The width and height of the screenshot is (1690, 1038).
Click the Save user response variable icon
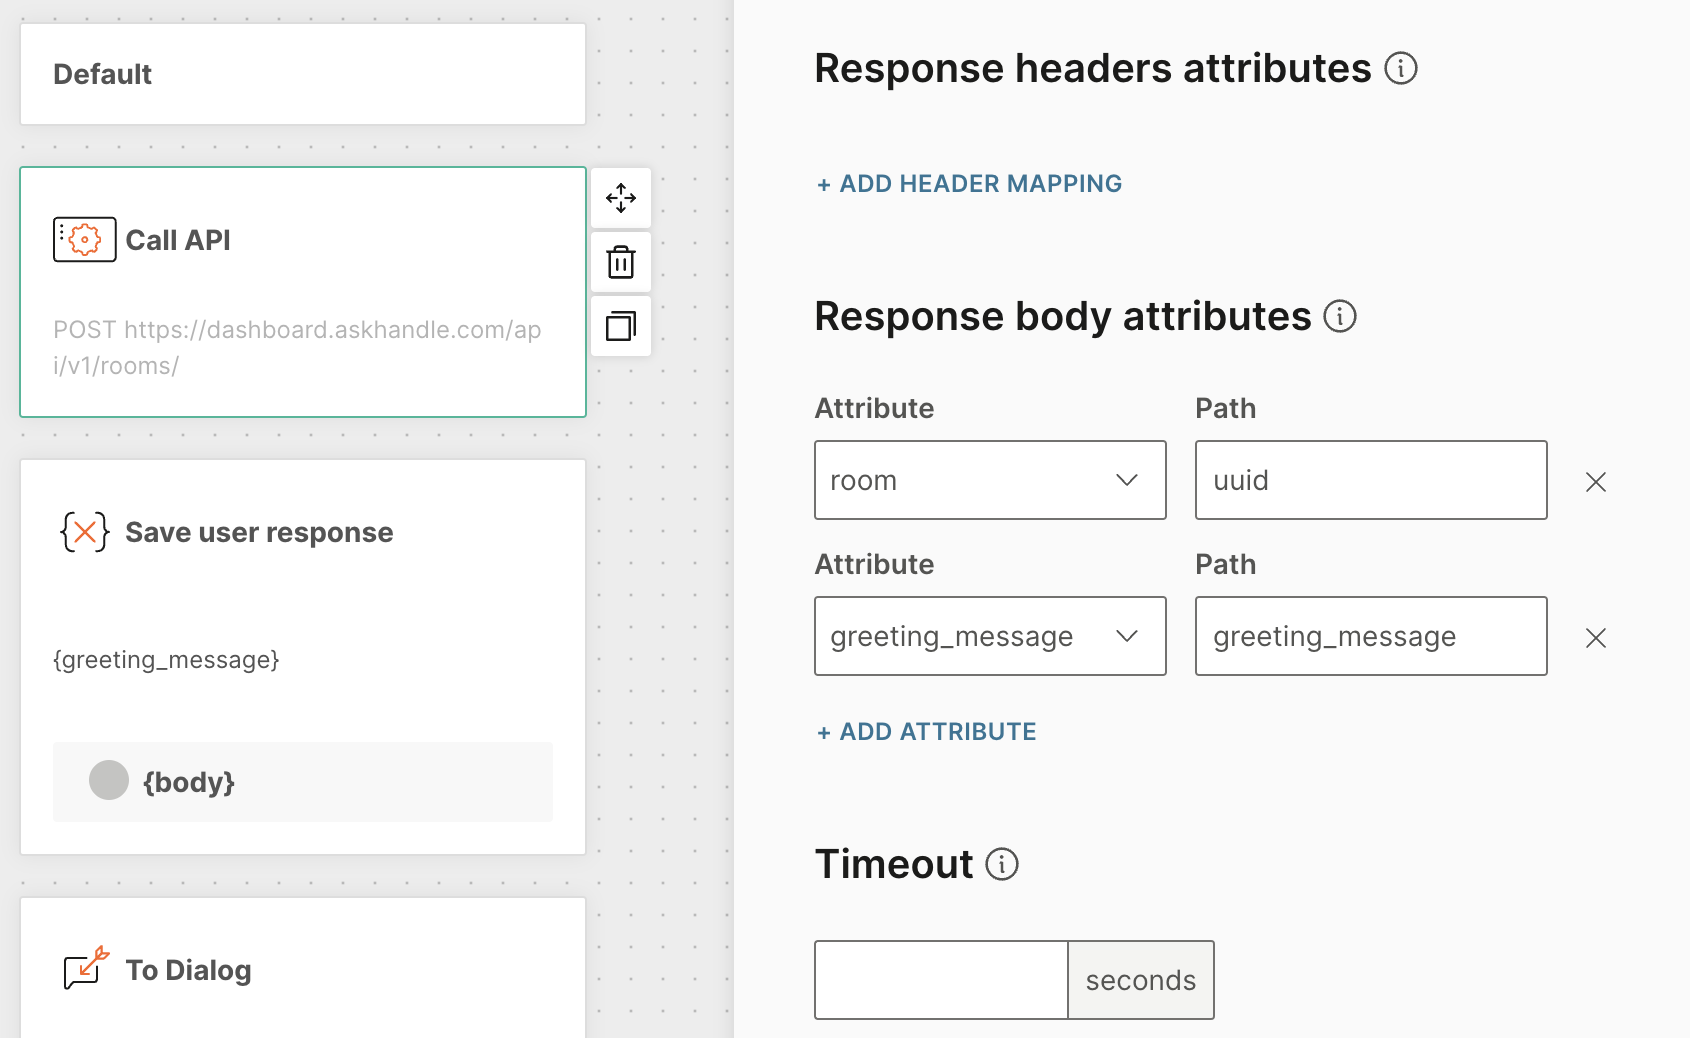click(x=85, y=532)
